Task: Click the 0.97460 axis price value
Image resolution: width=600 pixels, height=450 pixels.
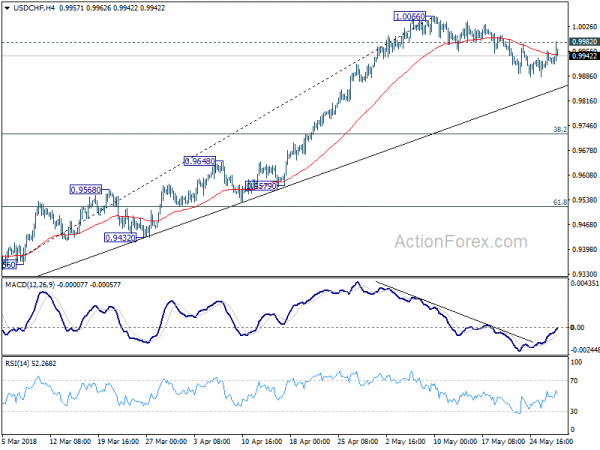Action: point(584,126)
